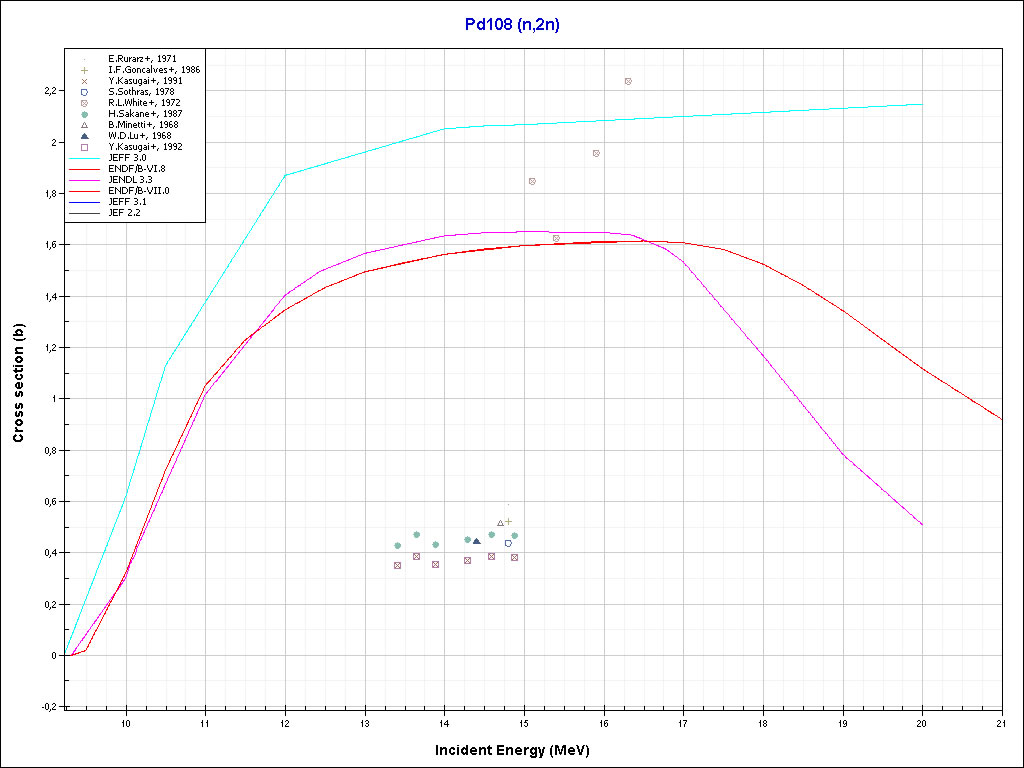Click the Y.Kasugai 1992 square marker icon
Viewport: 1024px width, 768px height.
click(85, 147)
